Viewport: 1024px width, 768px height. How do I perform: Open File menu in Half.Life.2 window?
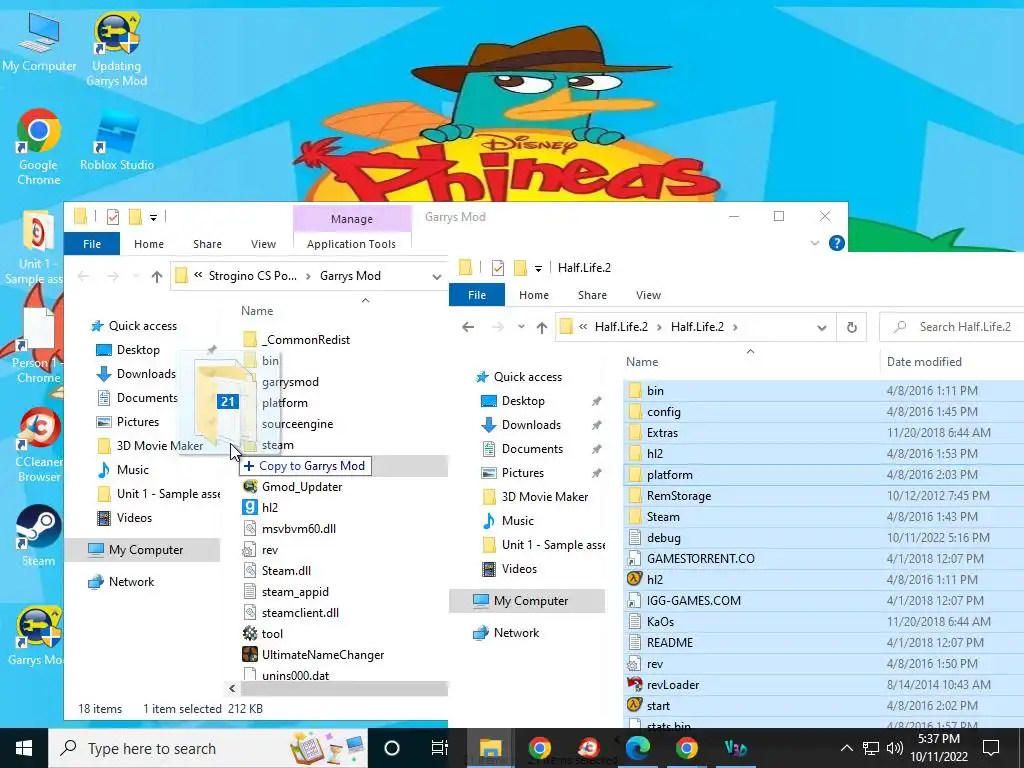click(477, 295)
